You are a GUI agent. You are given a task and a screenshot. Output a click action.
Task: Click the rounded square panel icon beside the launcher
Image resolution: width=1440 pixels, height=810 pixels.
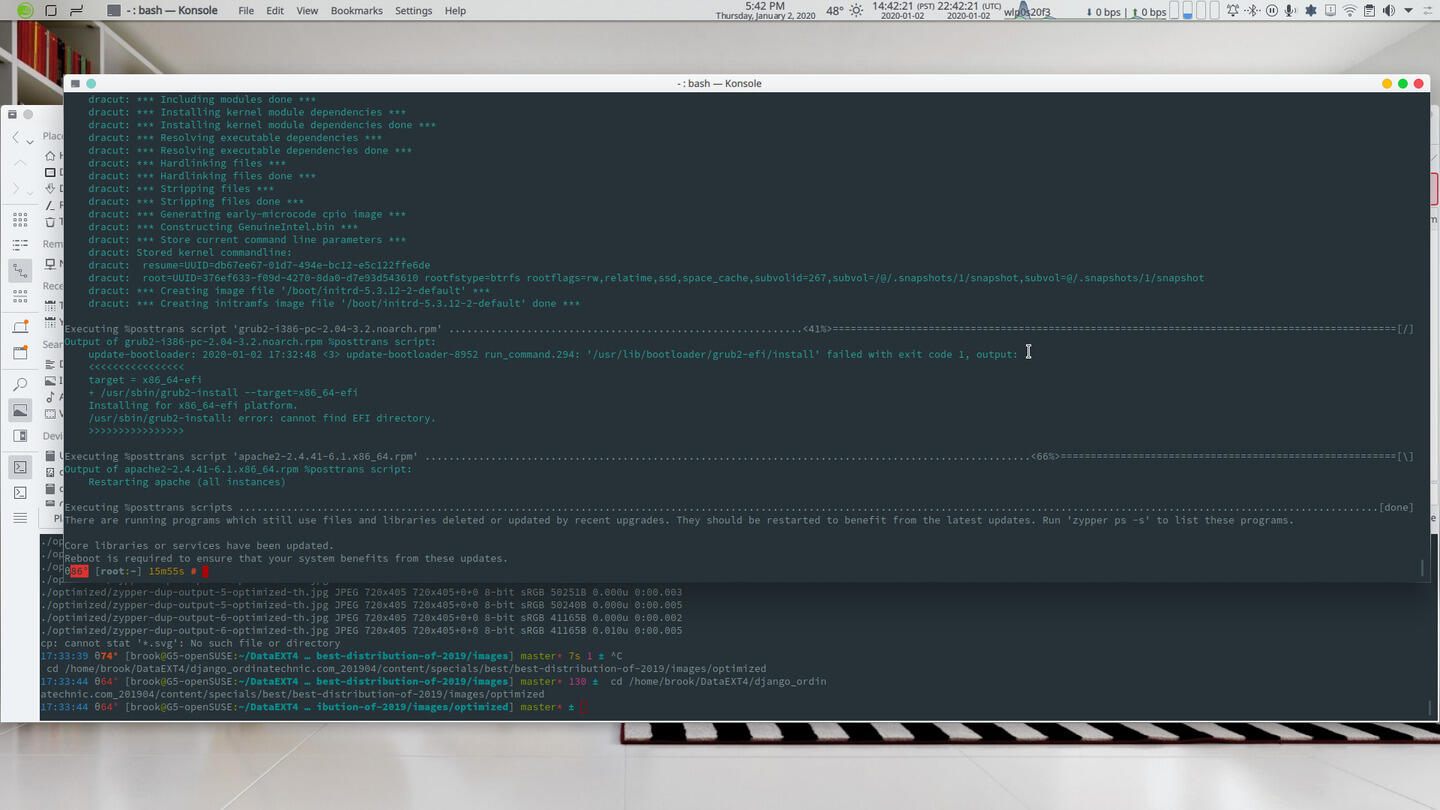(x=51, y=11)
